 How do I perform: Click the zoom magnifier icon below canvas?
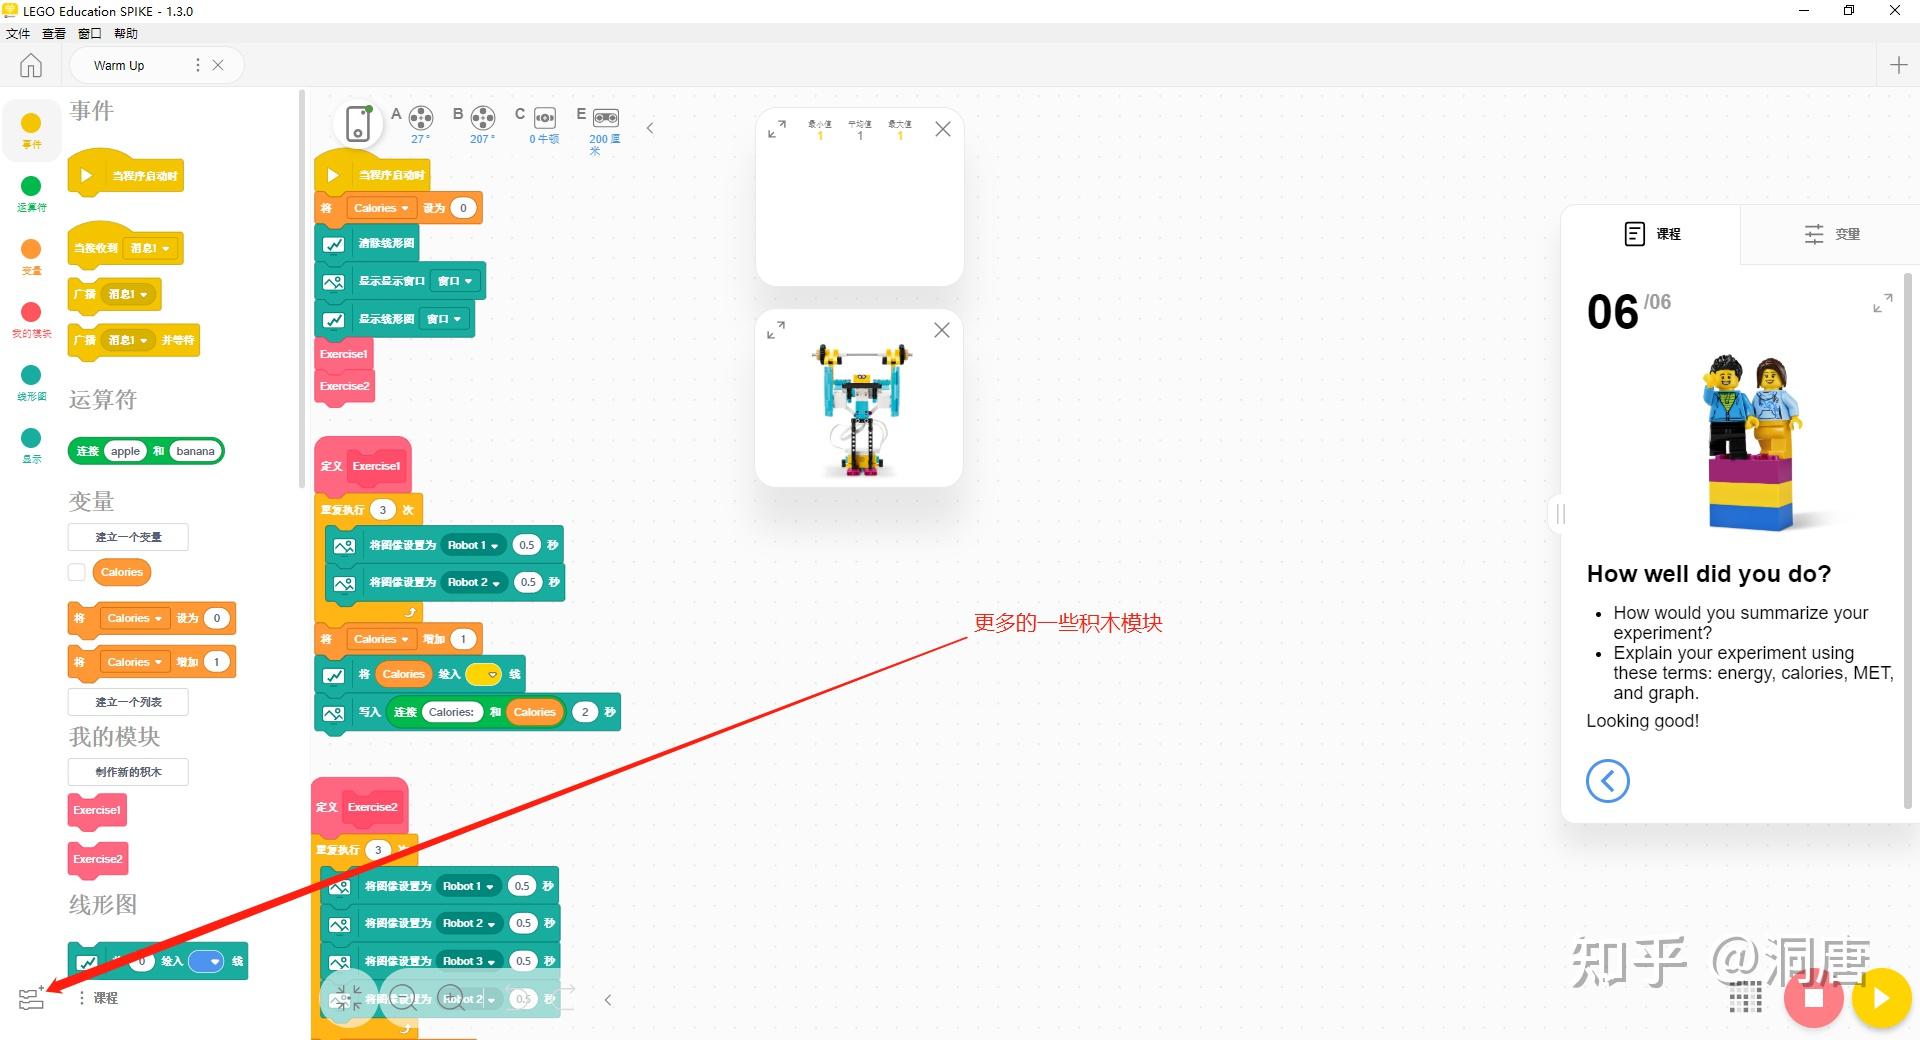[x=452, y=998]
